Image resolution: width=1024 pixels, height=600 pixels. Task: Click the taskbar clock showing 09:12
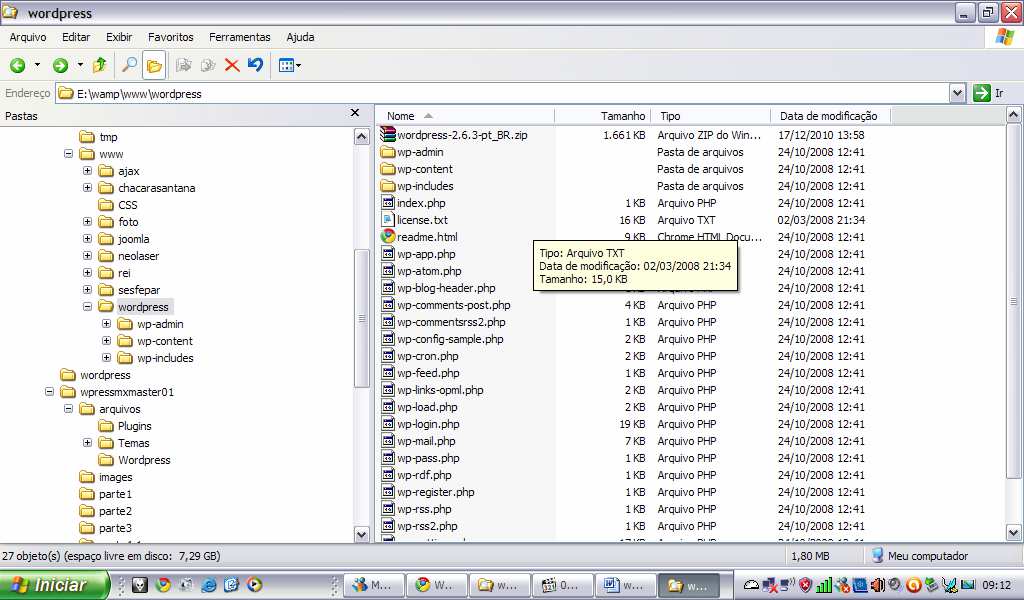[997, 585]
